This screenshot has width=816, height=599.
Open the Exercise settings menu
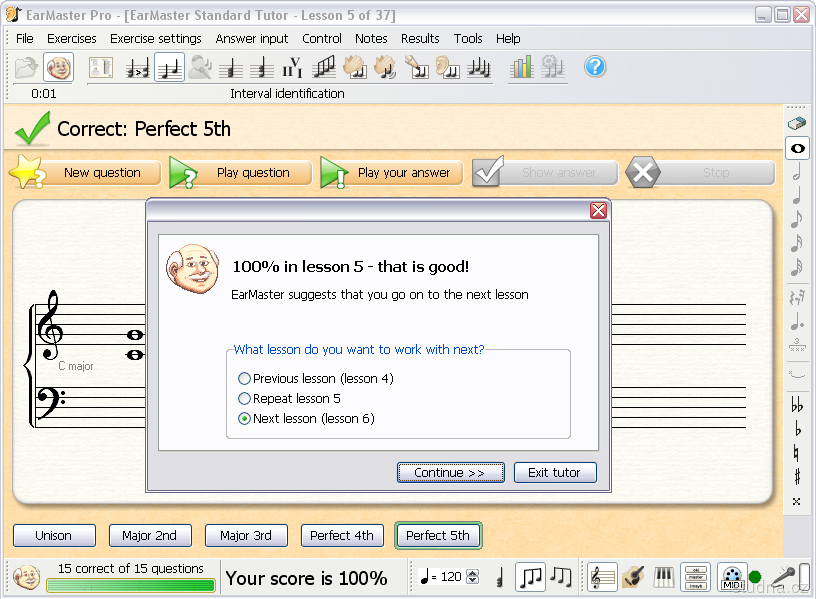155,39
